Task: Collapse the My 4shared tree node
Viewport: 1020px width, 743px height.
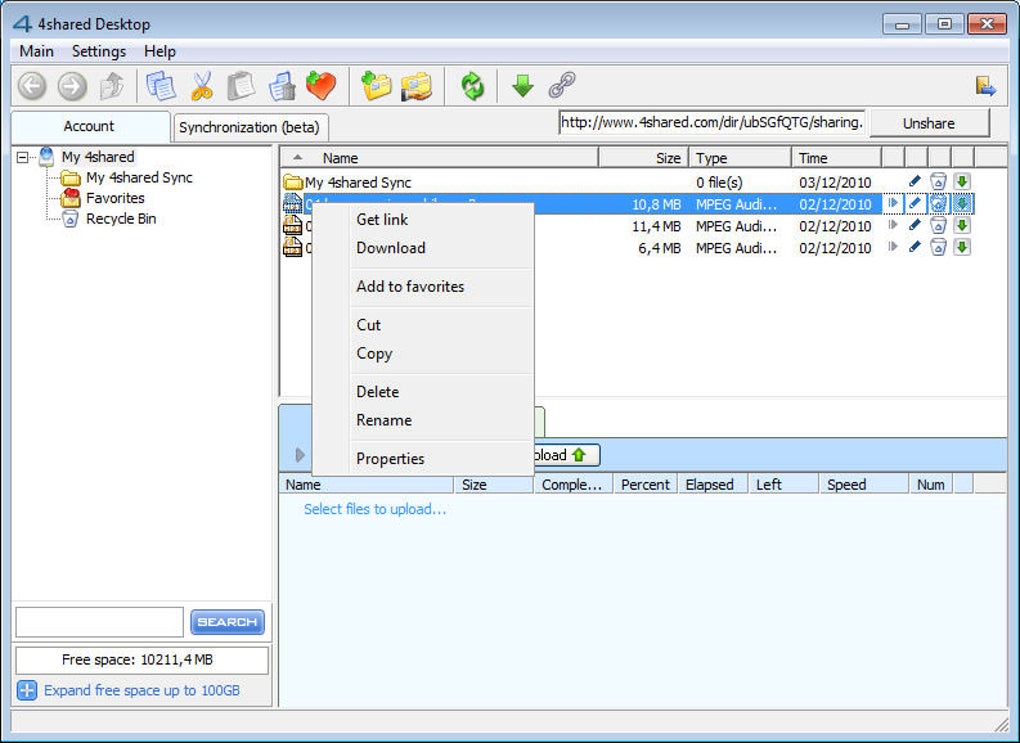Action: 23,157
